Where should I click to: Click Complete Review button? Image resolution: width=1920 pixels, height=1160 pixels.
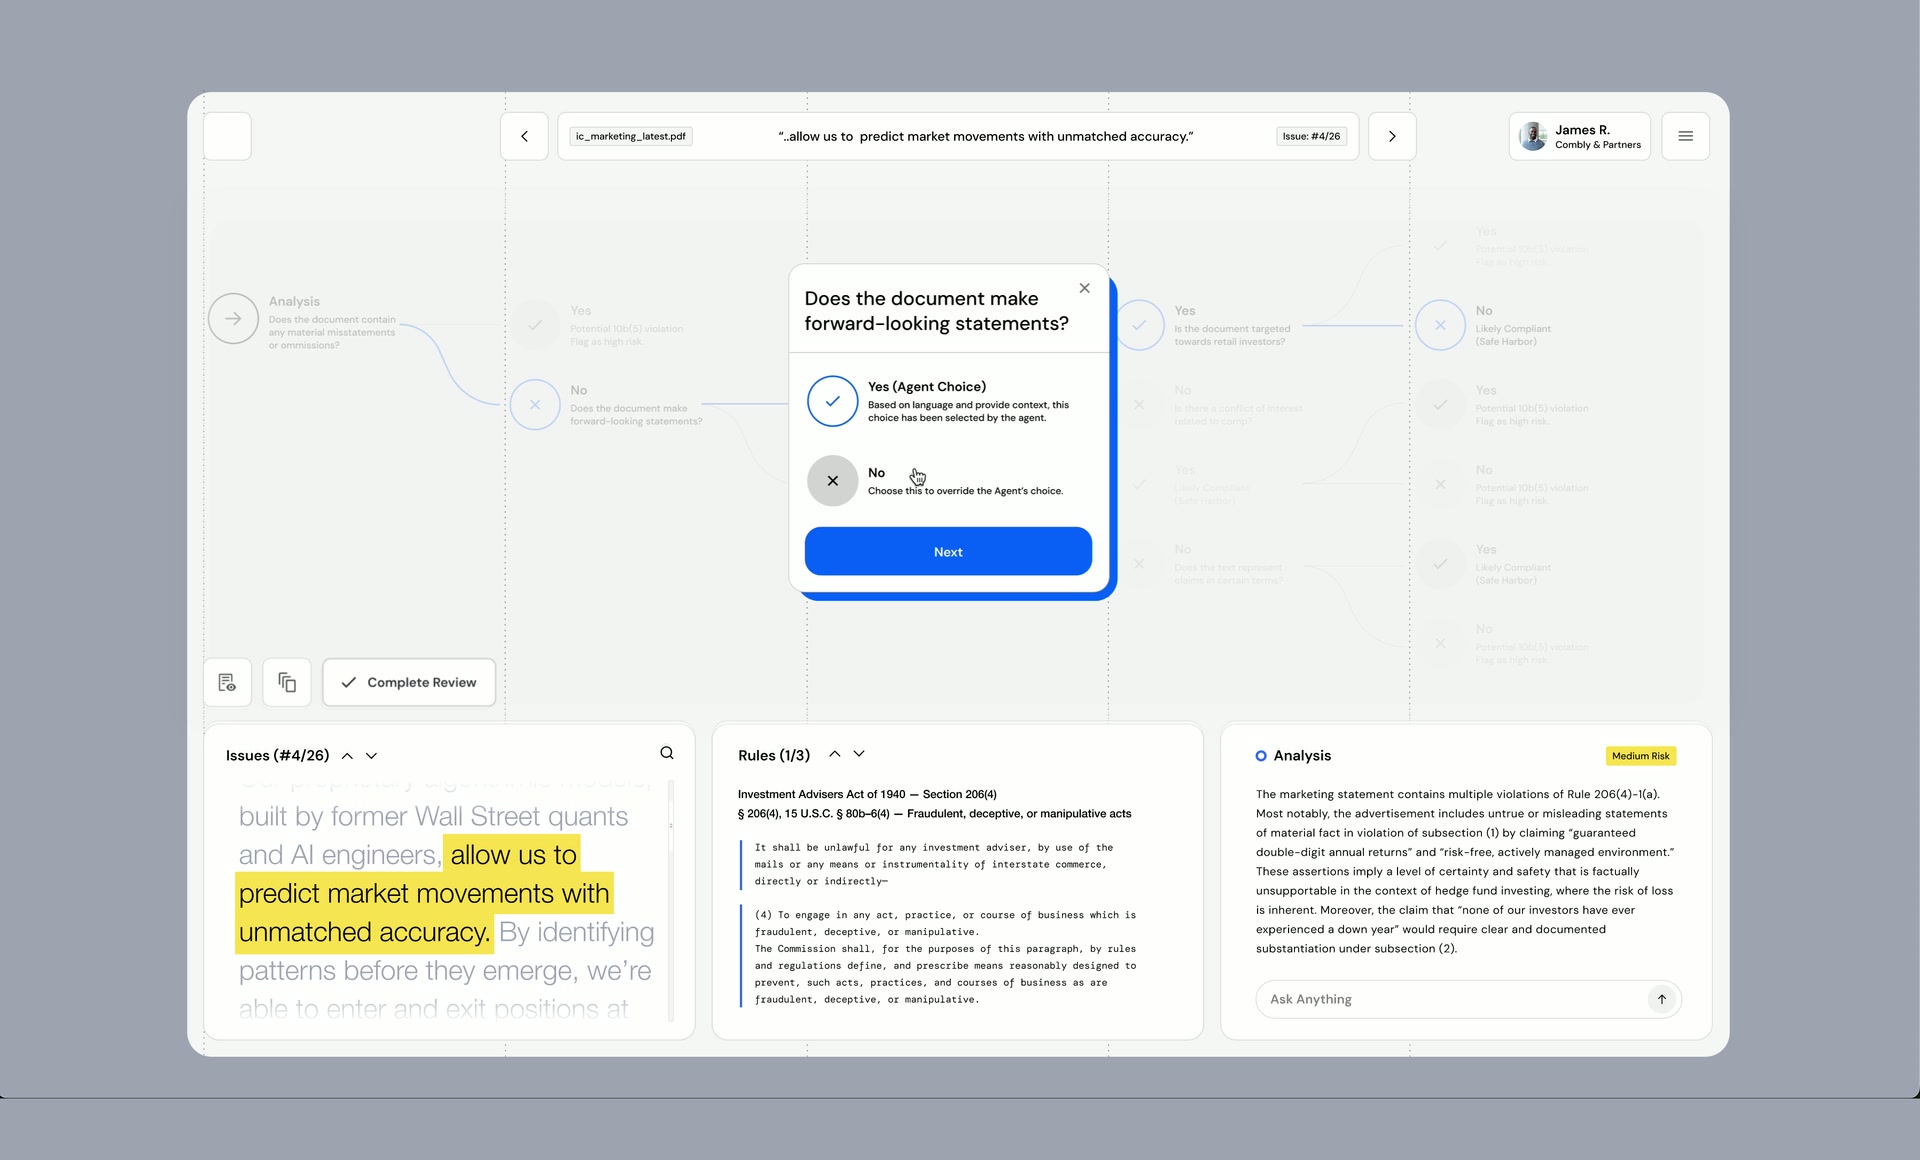409,682
